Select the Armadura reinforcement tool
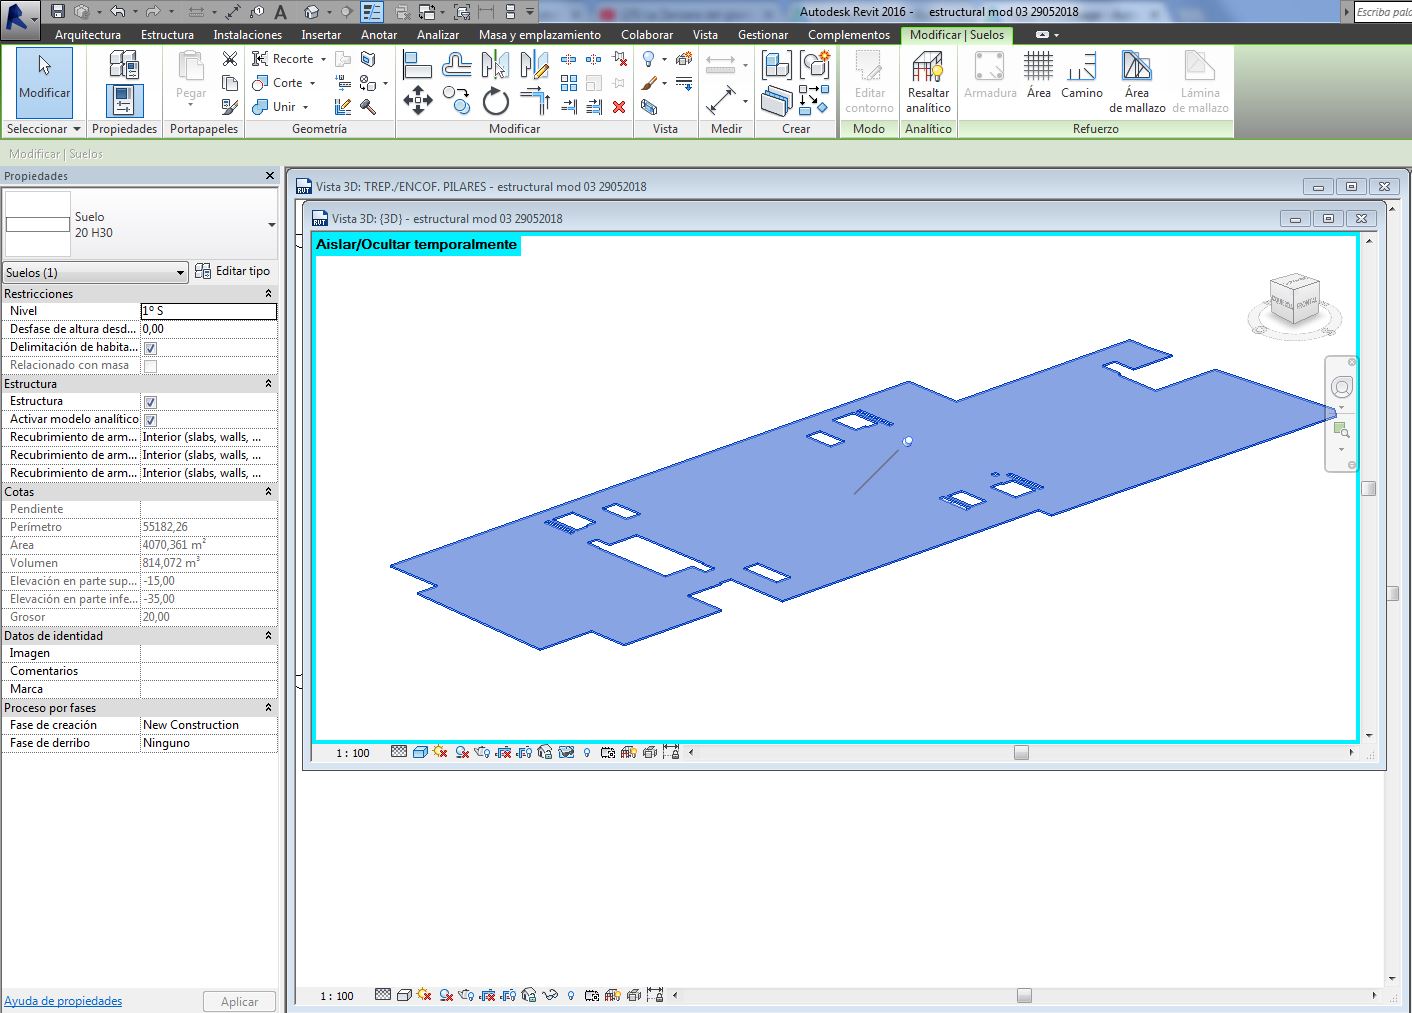This screenshot has width=1412, height=1013. click(x=989, y=75)
